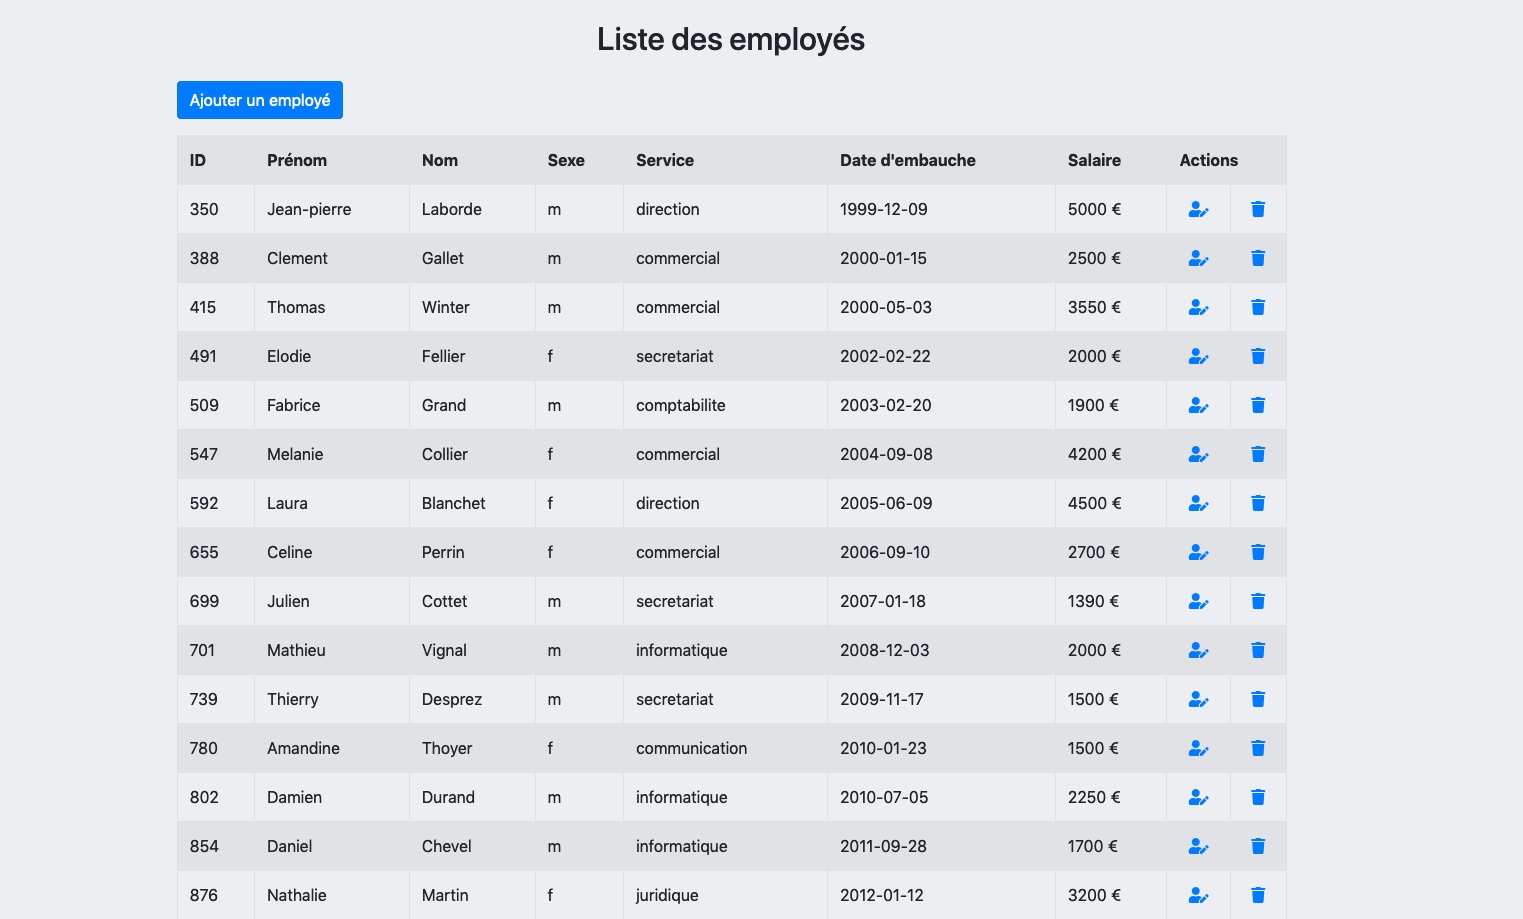This screenshot has width=1523, height=919.
Task: Trash Julien Cottet's entry
Action: [1258, 601]
